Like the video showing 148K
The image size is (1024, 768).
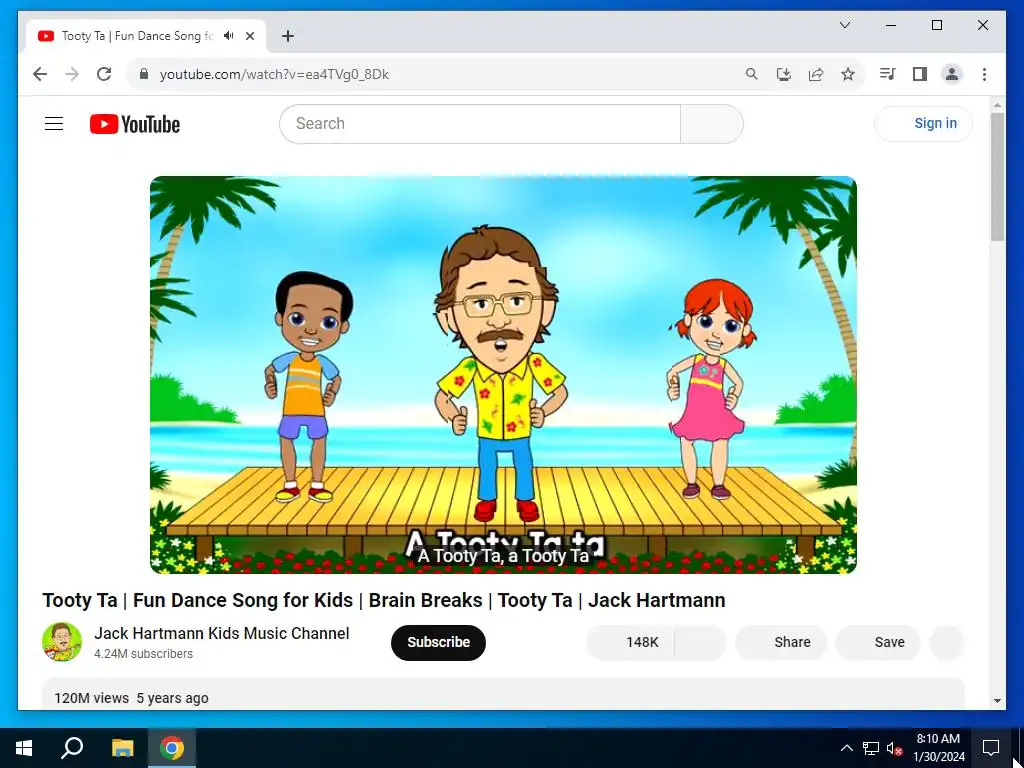(x=631, y=643)
